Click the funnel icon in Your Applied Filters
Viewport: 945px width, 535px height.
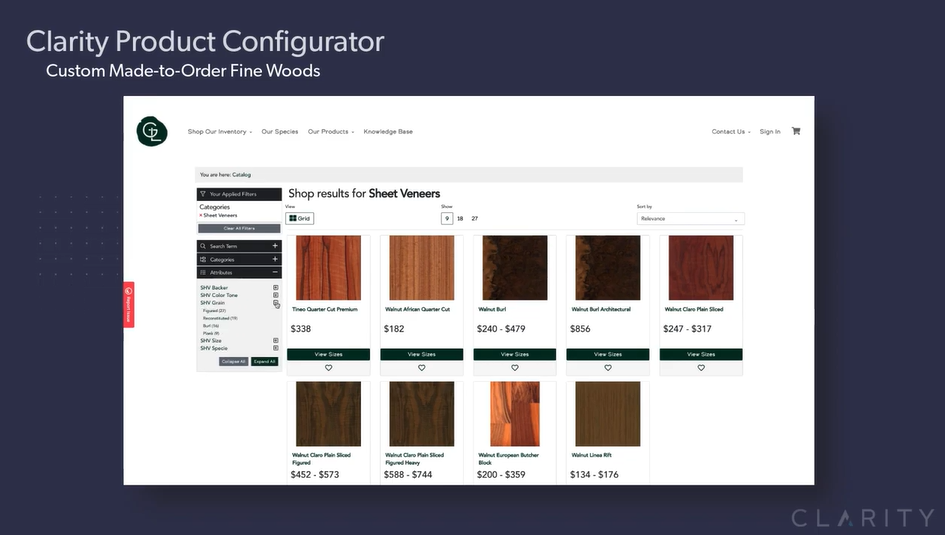(203, 194)
